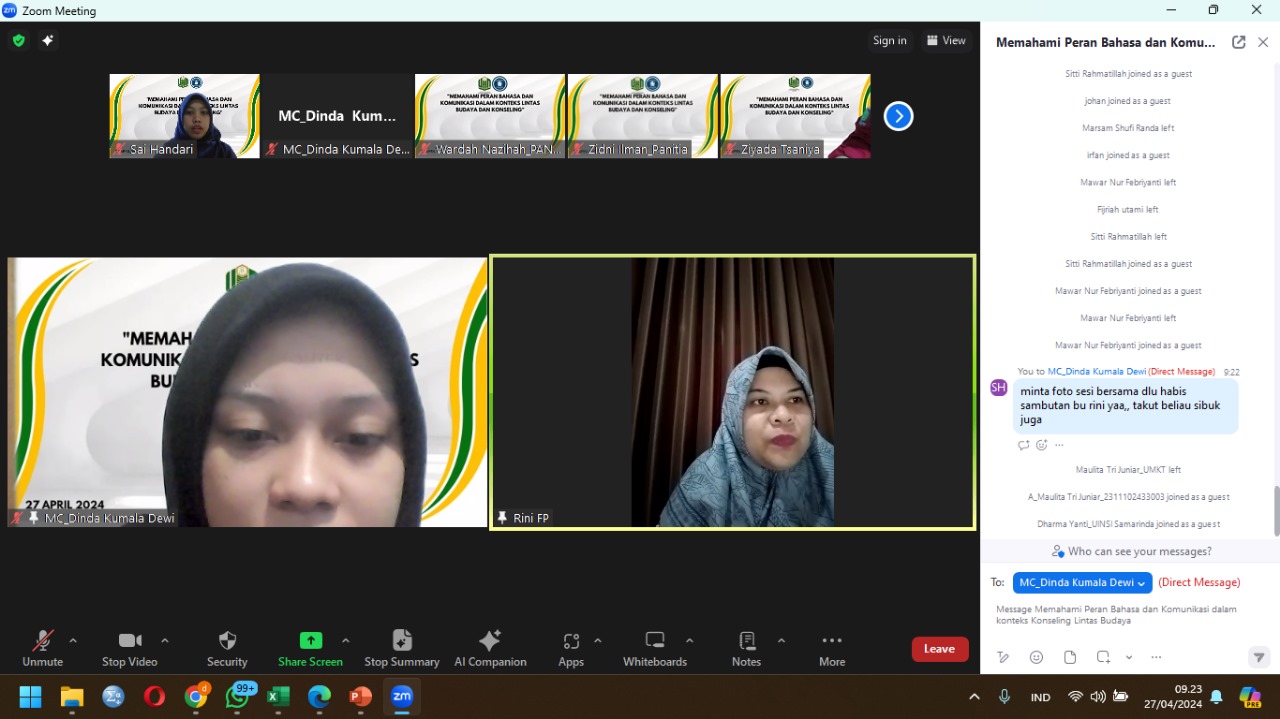Open PowerPoint from the taskbar
Image resolution: width=1280 pixels, height=719 pixels.
coord(361,696)
